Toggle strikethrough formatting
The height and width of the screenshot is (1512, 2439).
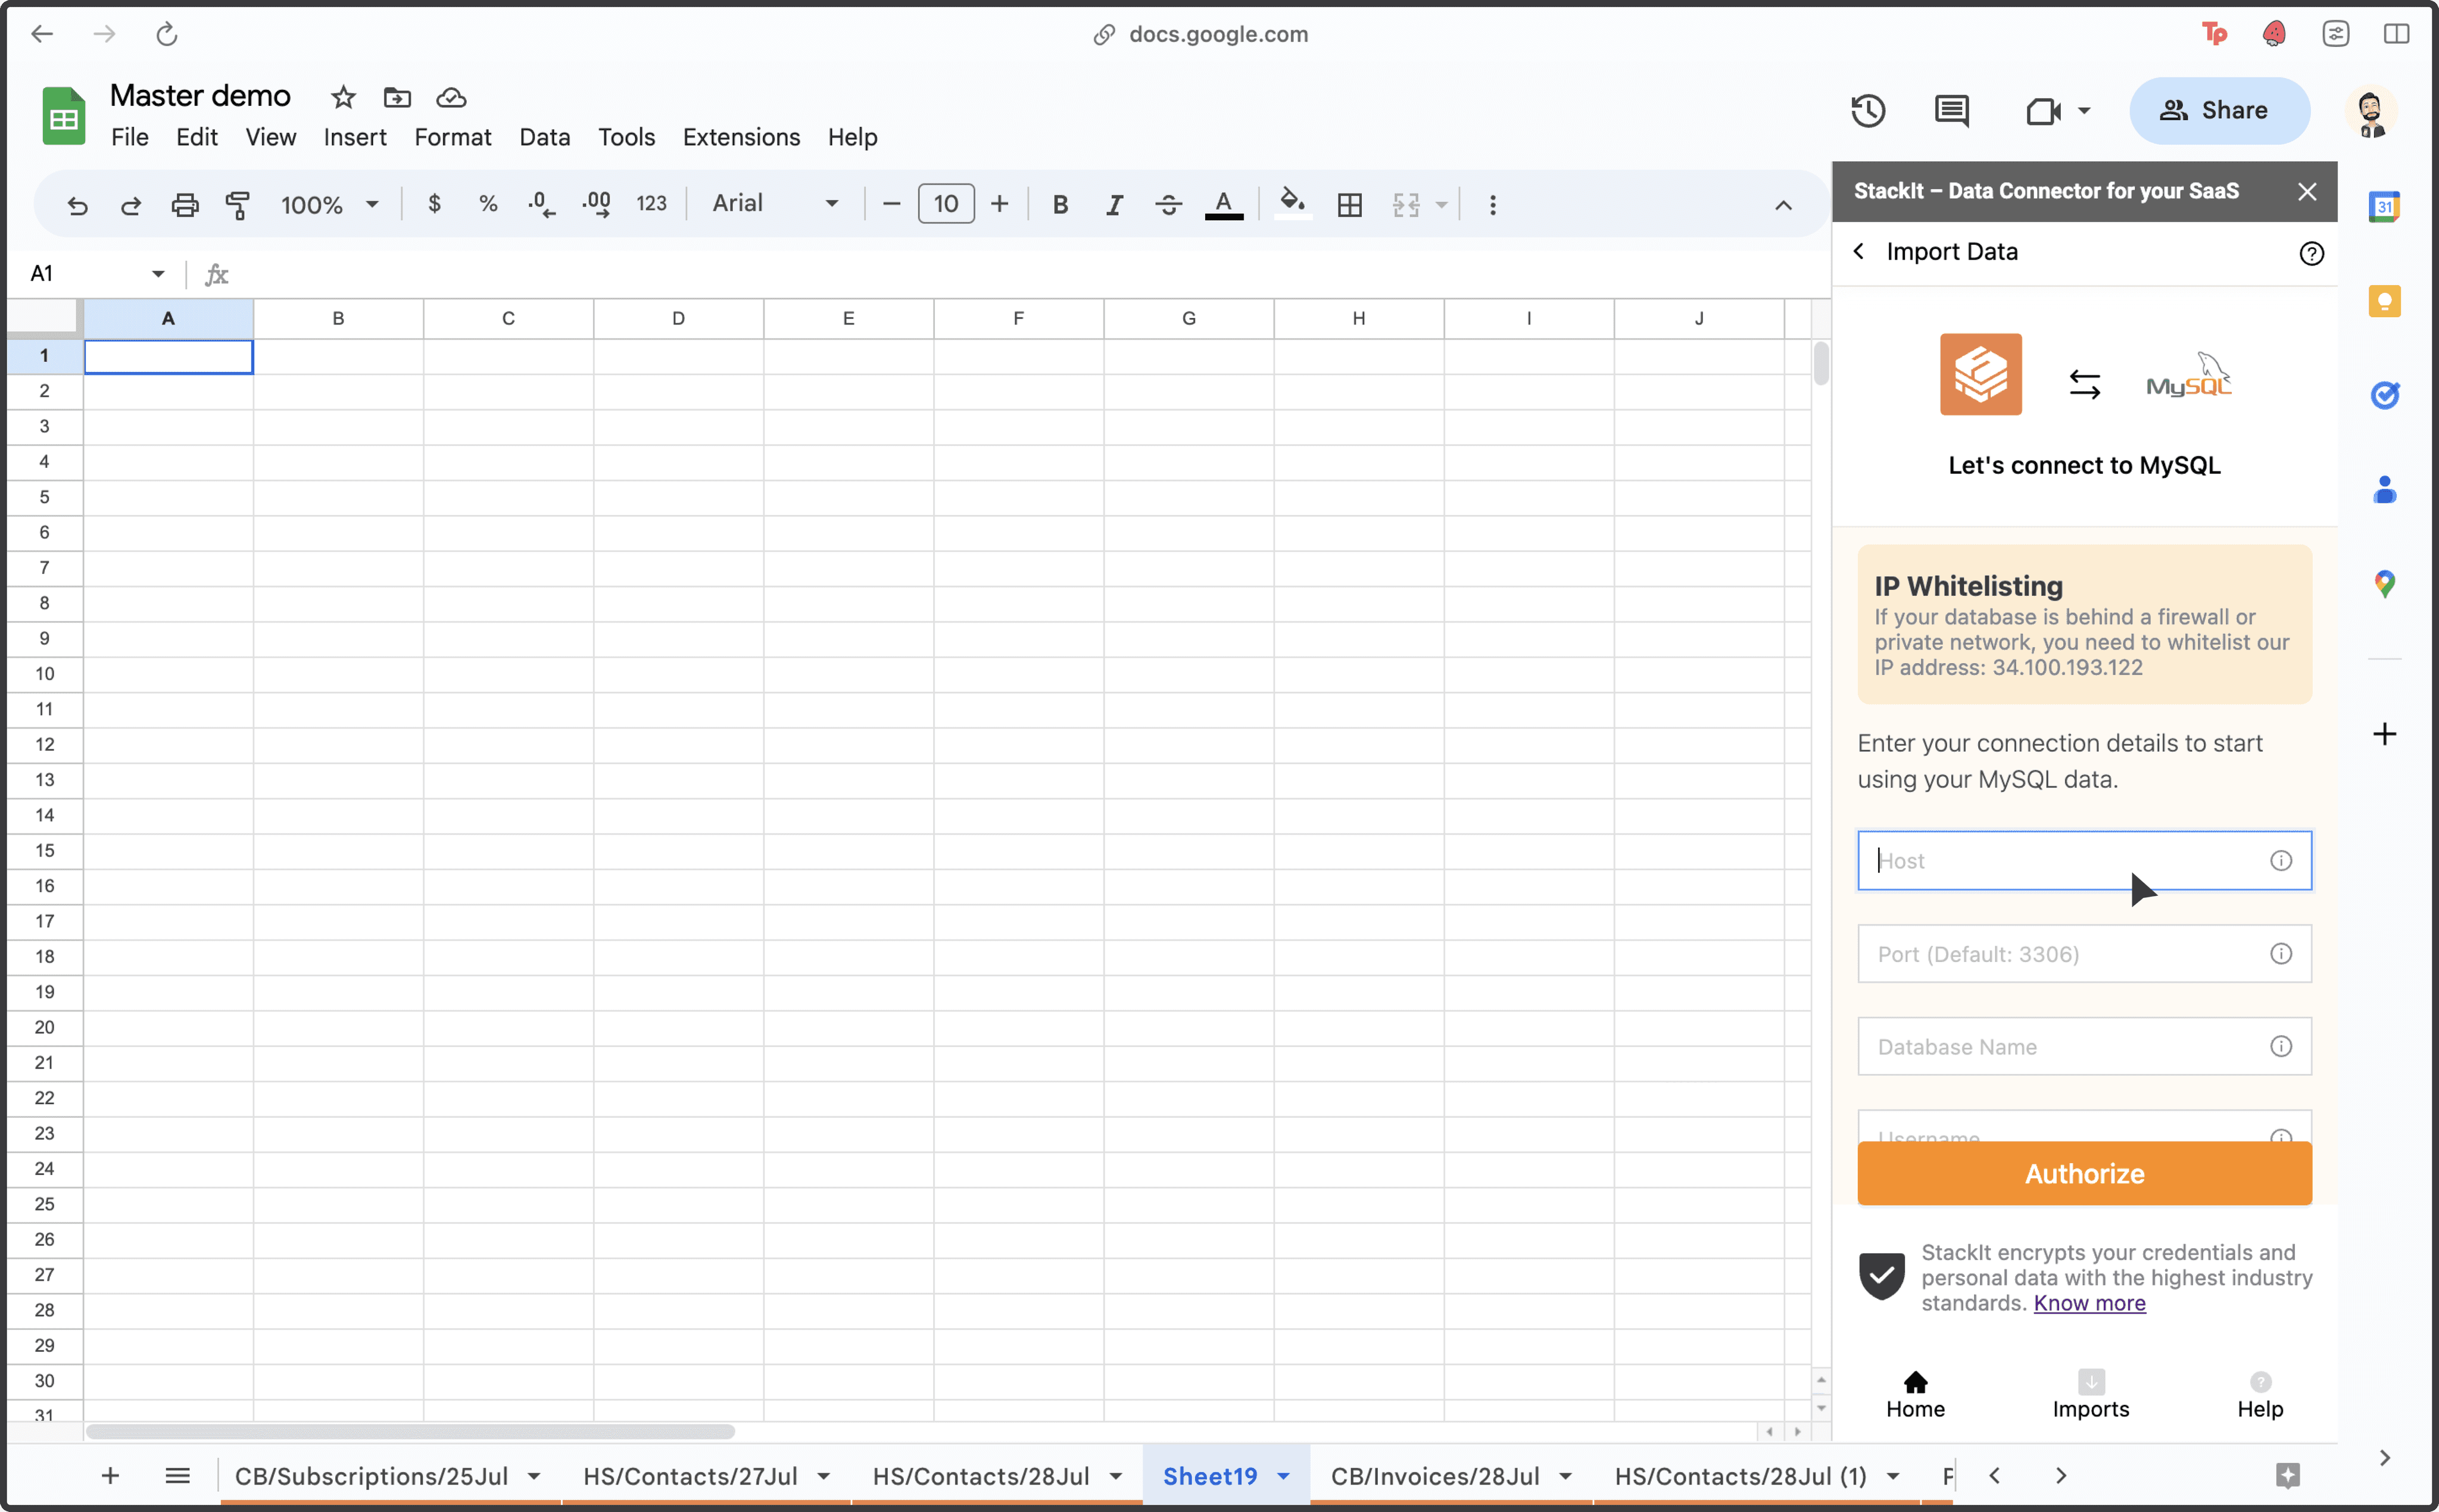pos(1168,205)
